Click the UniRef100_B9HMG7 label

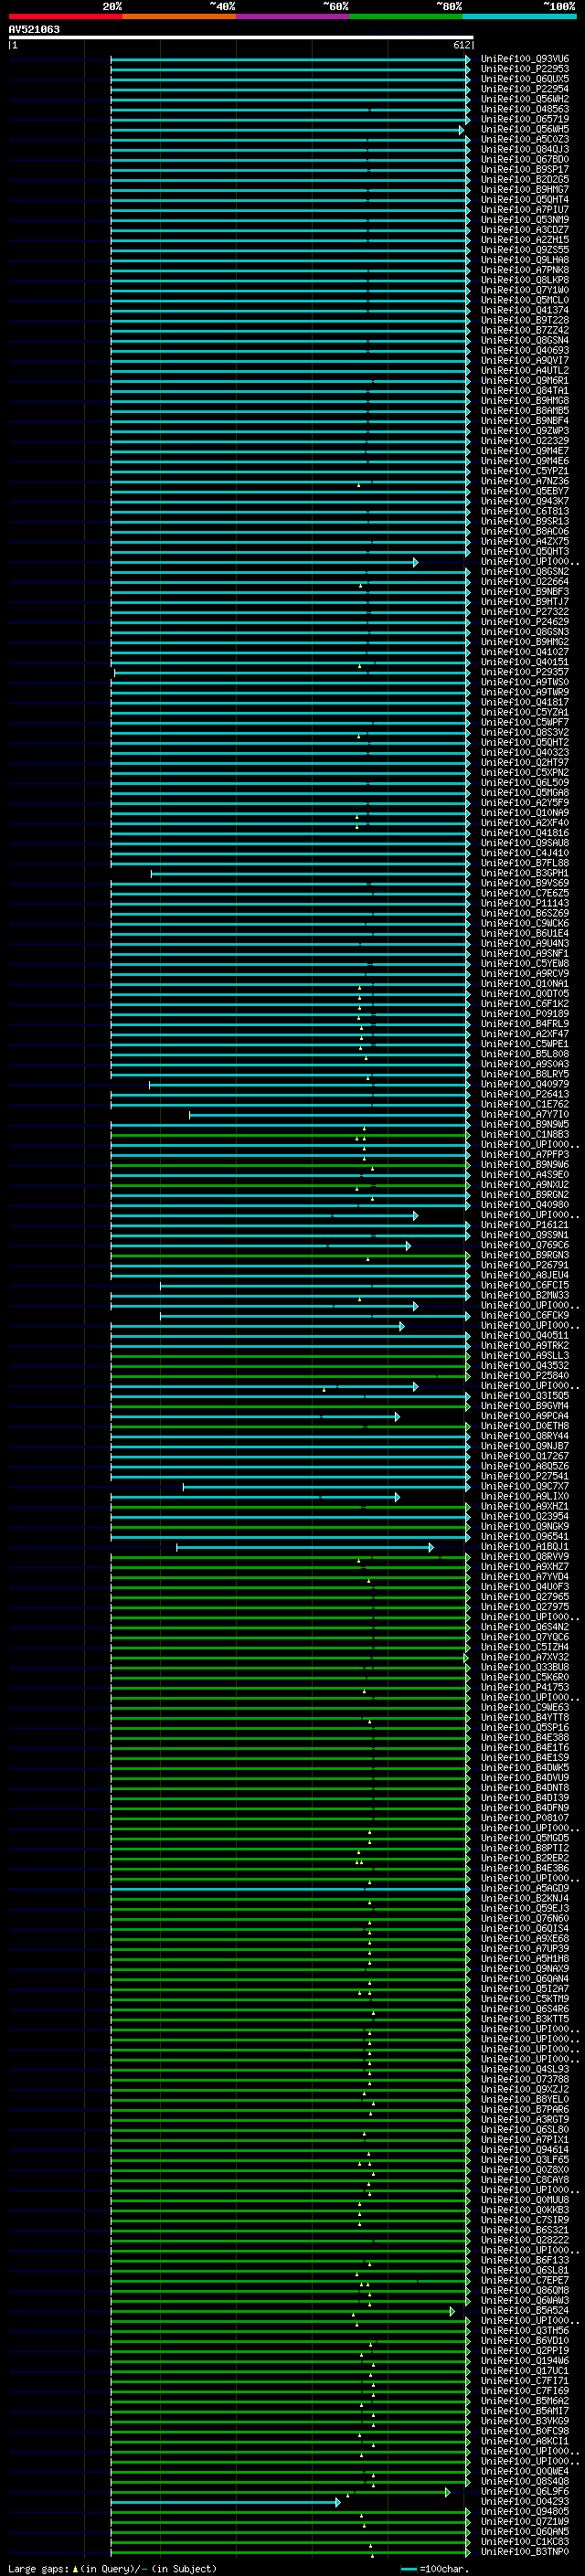[524, 189]
